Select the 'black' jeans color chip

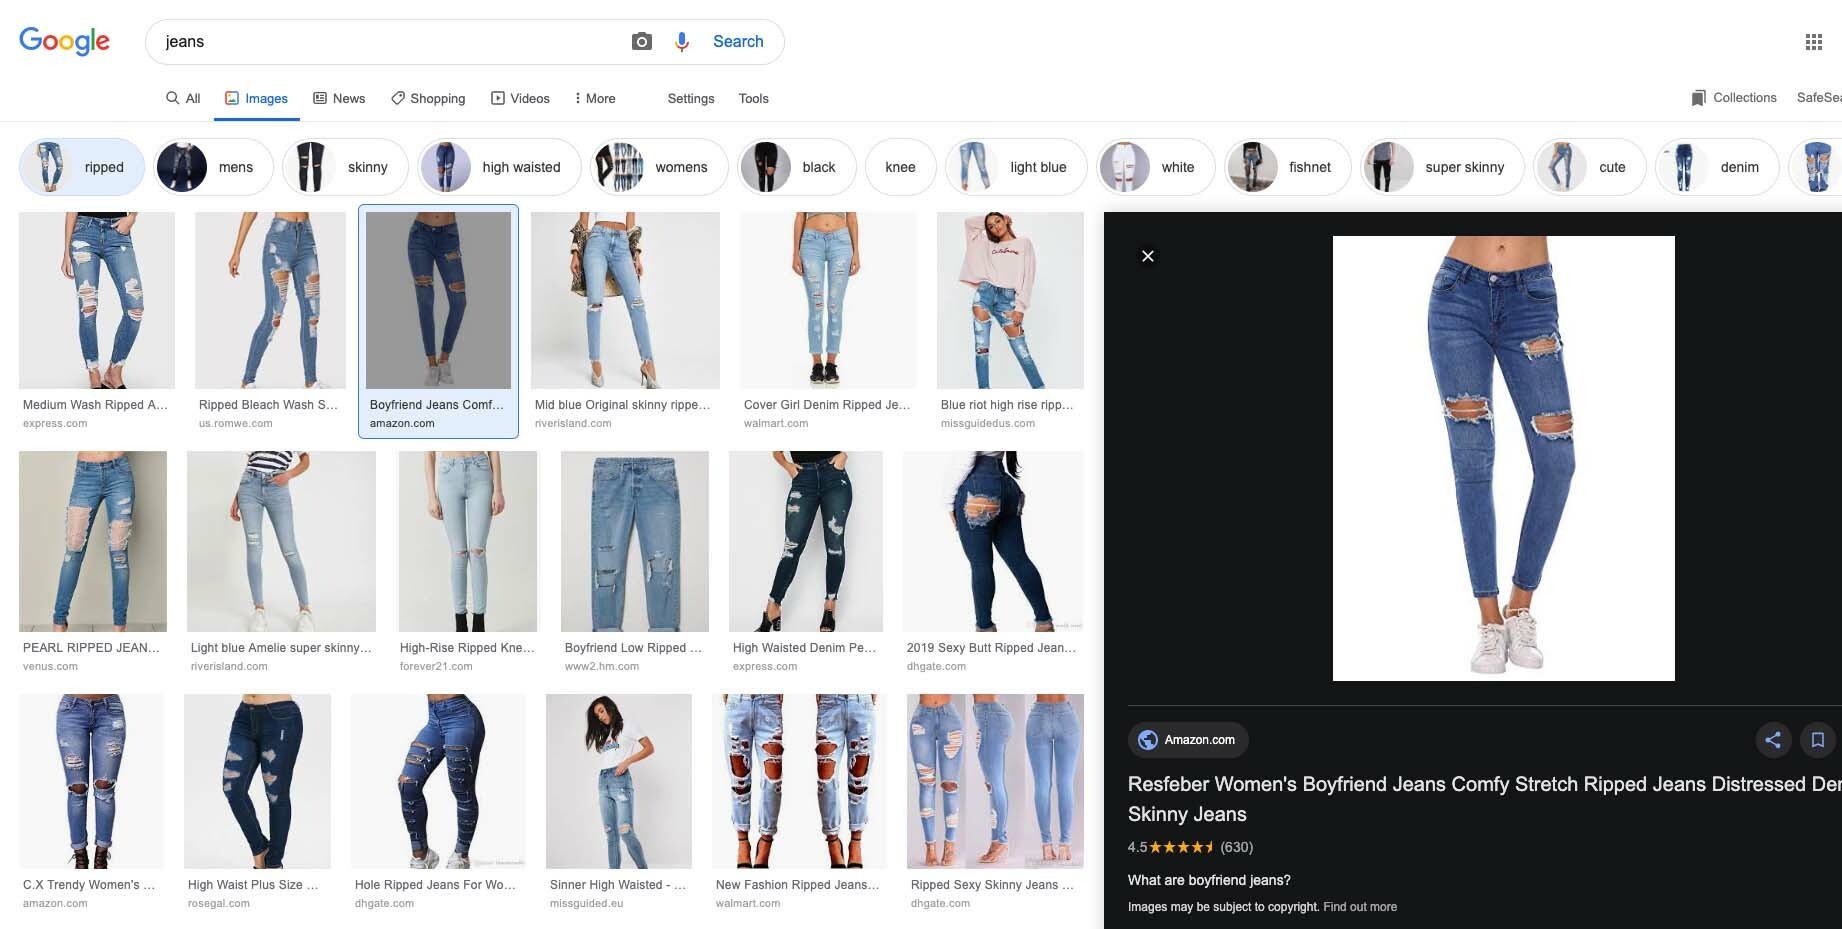coord(797,167)
